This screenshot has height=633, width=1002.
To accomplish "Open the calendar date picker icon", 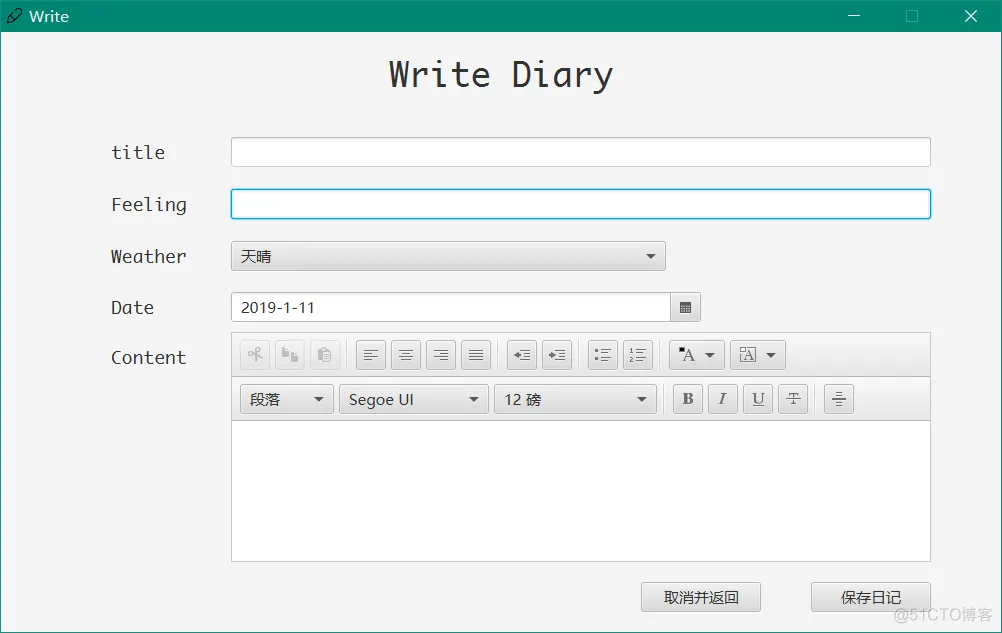I will (686, 307).
